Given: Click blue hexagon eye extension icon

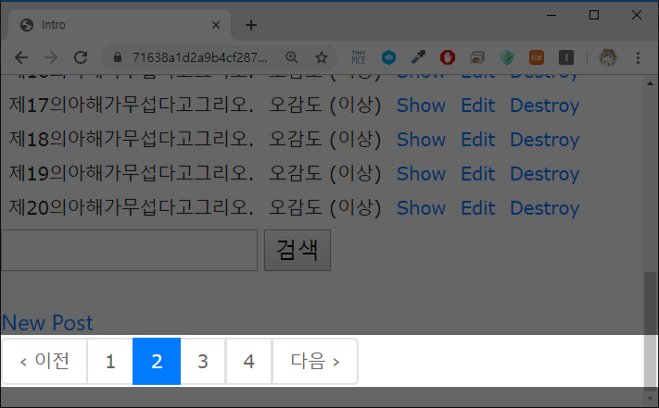Looking at the screenshot, I should [x=389, y=58].
